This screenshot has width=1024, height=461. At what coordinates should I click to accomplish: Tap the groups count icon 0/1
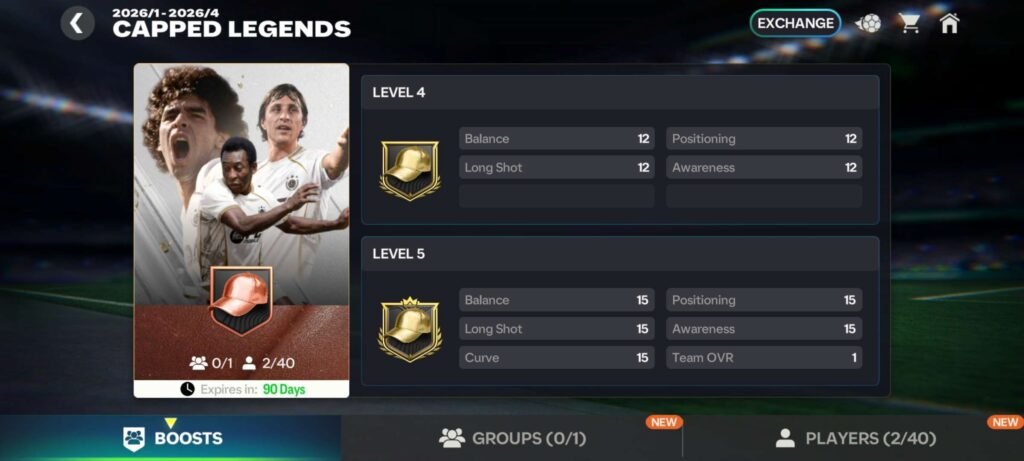(198, 363)
